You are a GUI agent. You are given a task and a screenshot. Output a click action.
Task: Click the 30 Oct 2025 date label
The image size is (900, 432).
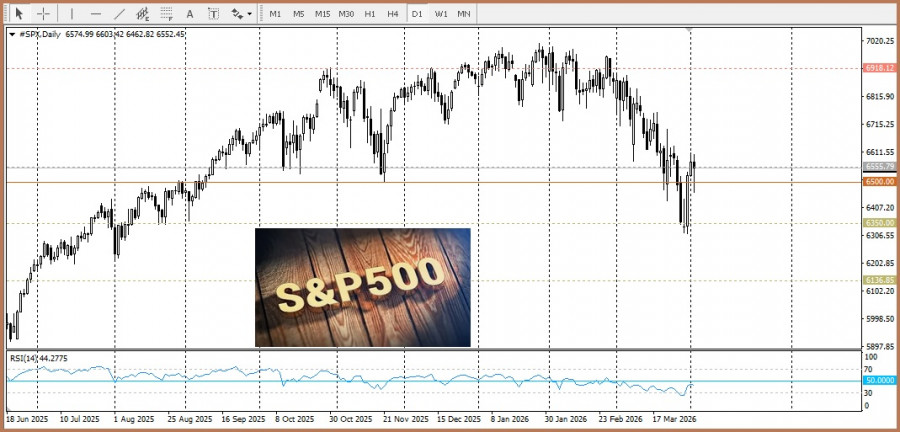(351, 419)
